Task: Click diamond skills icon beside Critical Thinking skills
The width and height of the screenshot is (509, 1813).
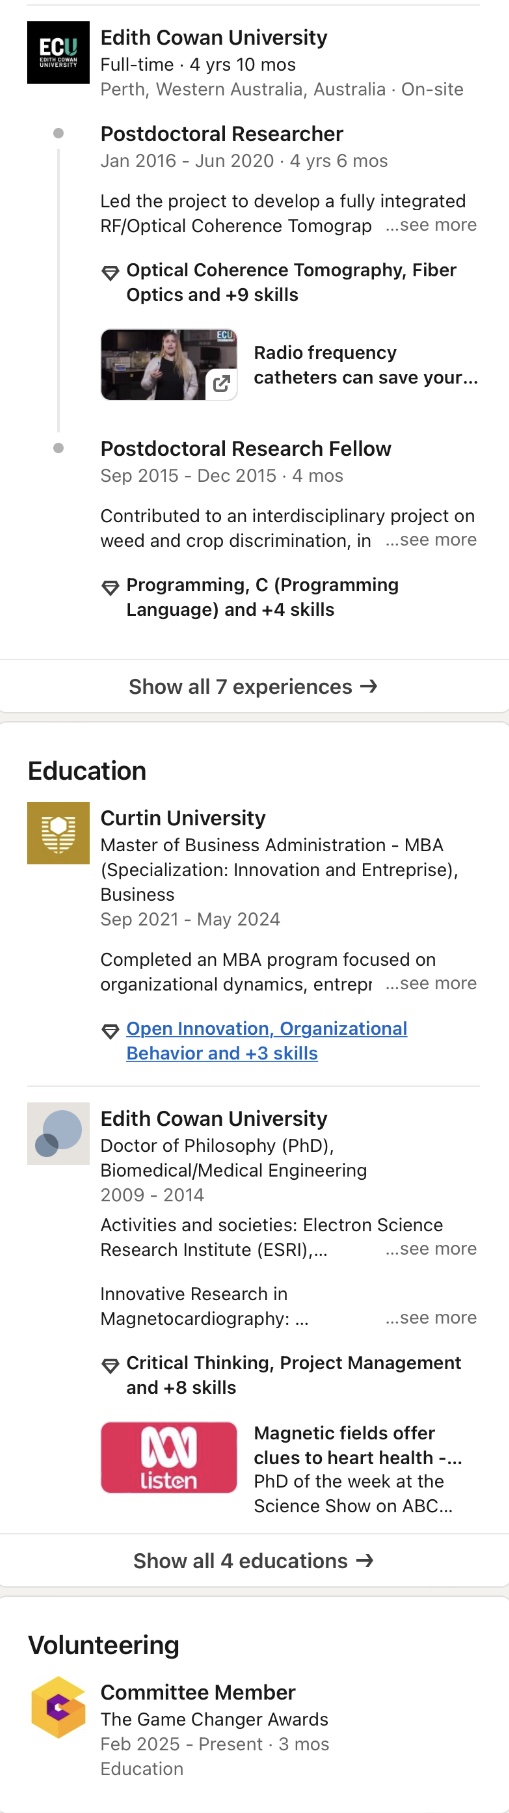Action: coord(111,1365)
